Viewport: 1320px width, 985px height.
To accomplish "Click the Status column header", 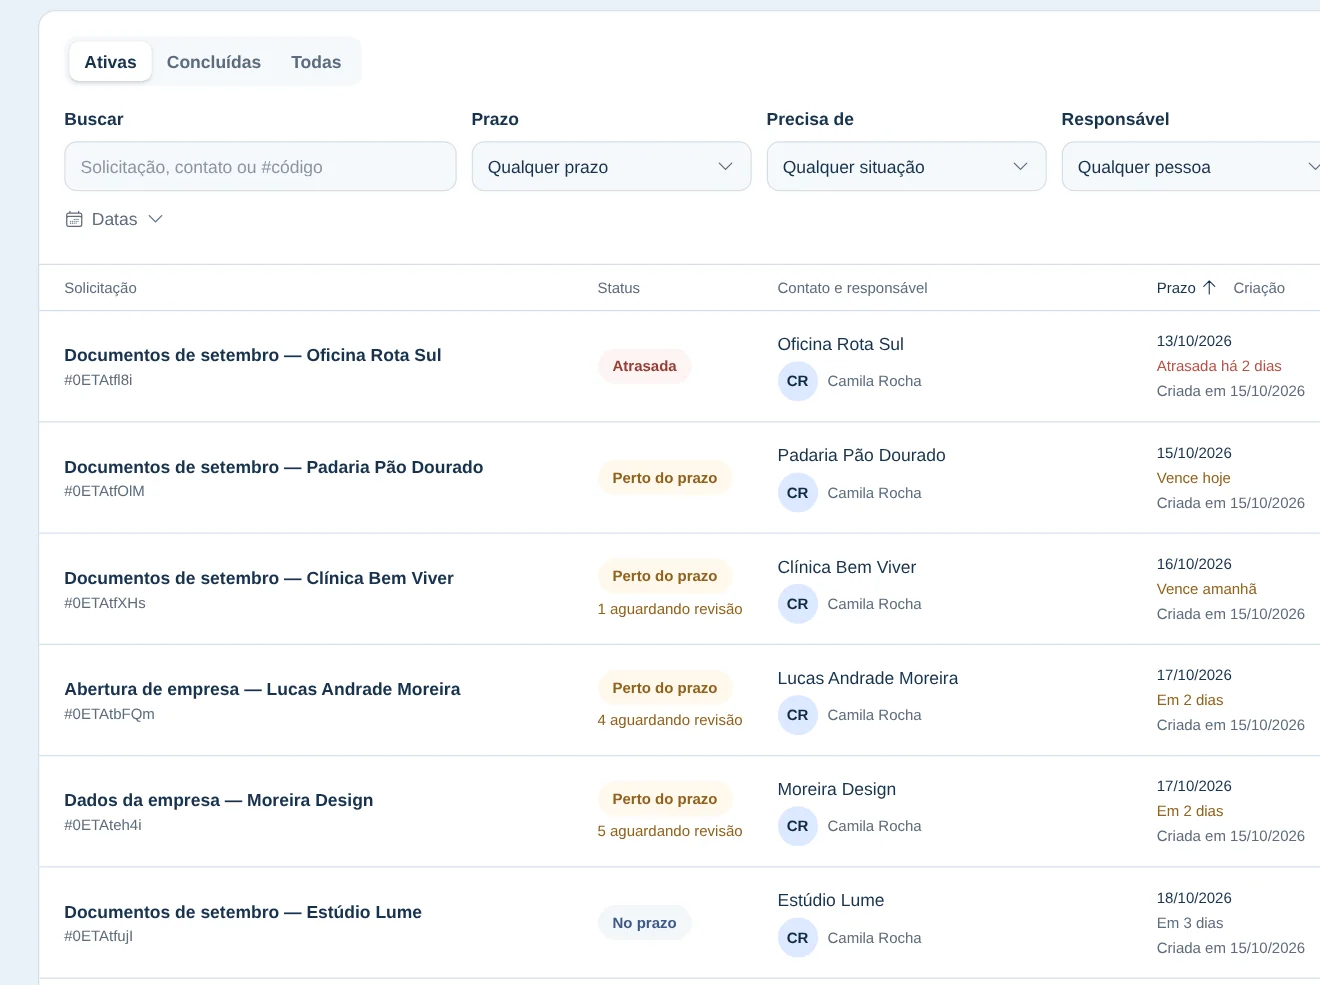I will tap(619, 288).
